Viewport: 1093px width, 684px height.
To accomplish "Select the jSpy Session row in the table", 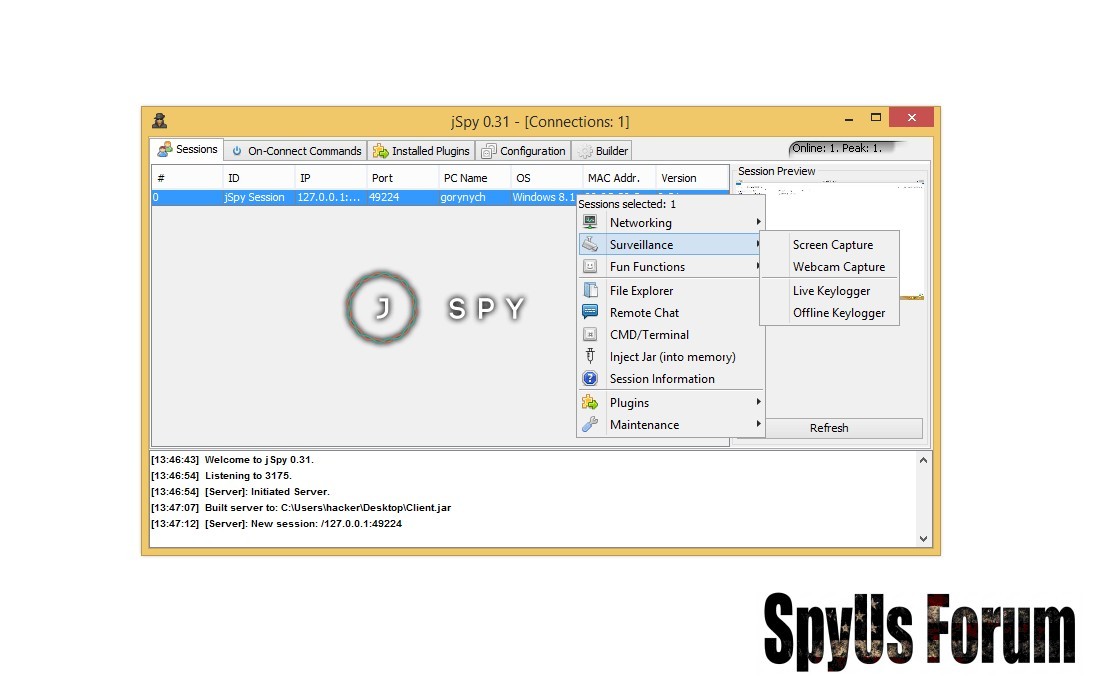I will [x=254, y=197].
